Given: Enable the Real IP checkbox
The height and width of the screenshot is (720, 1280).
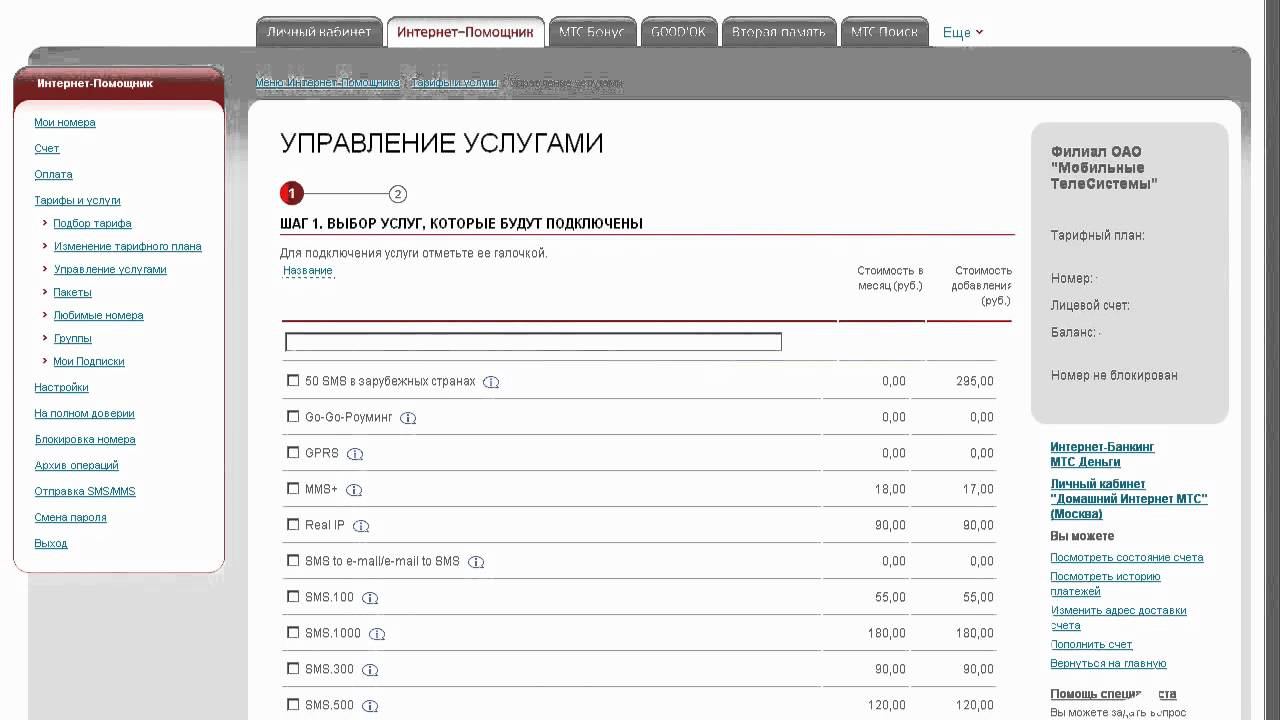Looking at the screenshot, I should pos(293,524).
